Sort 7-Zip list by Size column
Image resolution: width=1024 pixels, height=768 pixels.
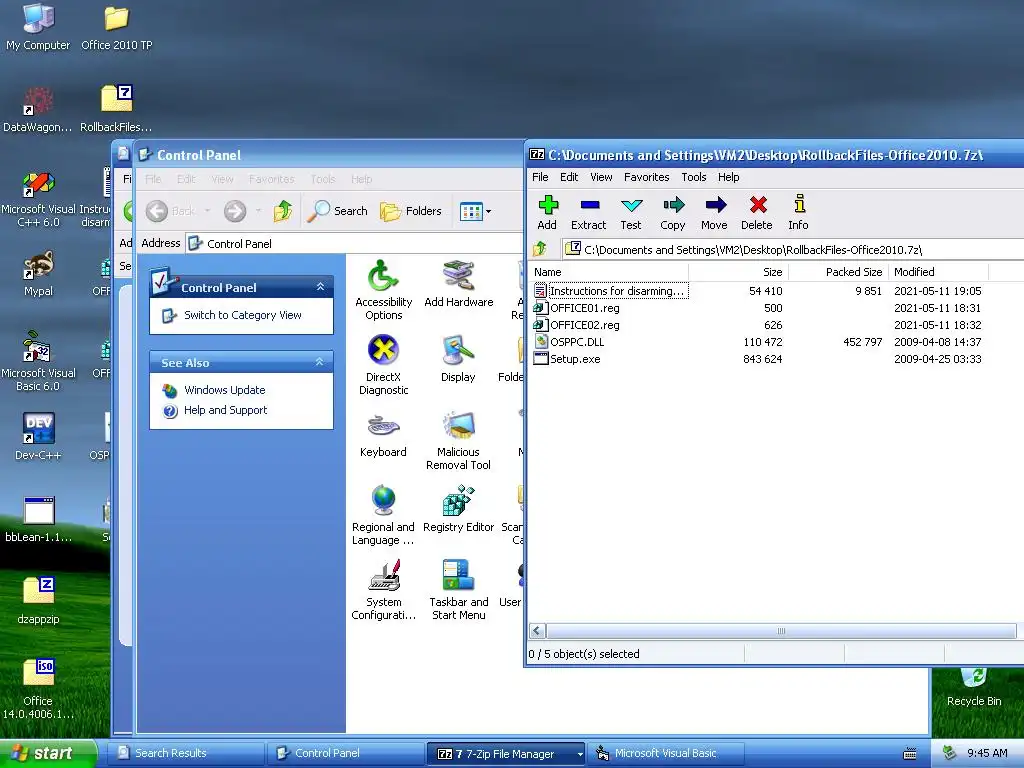(738, 272)
